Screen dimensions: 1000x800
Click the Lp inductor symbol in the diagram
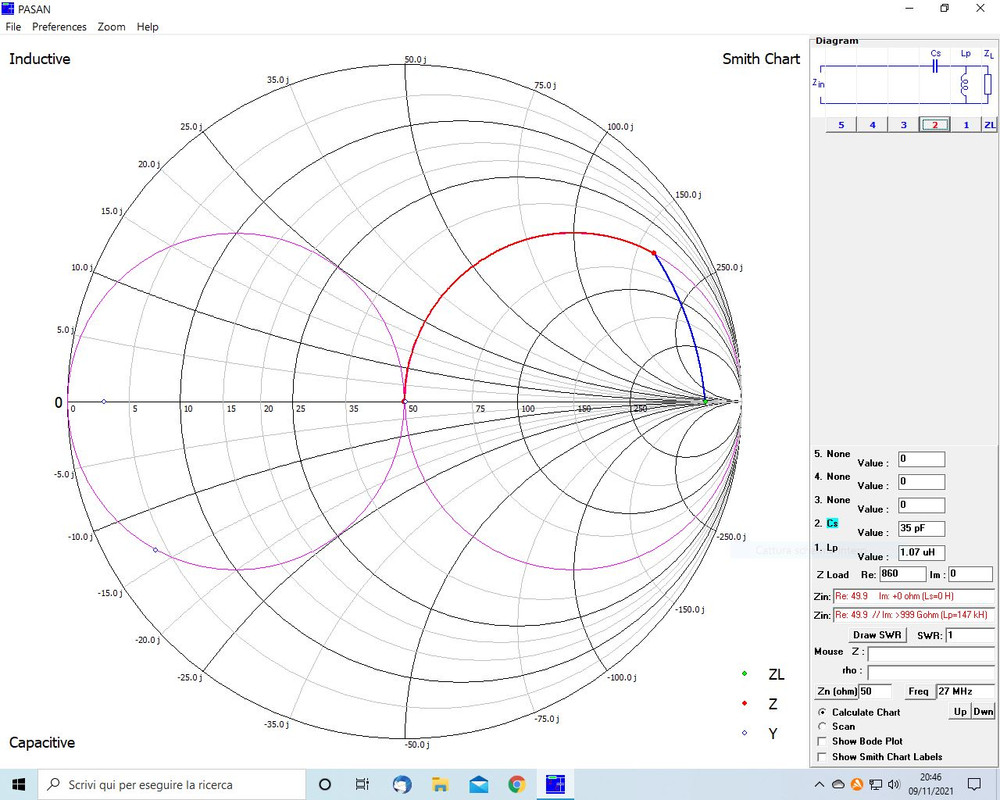click(x=964, y=85)
